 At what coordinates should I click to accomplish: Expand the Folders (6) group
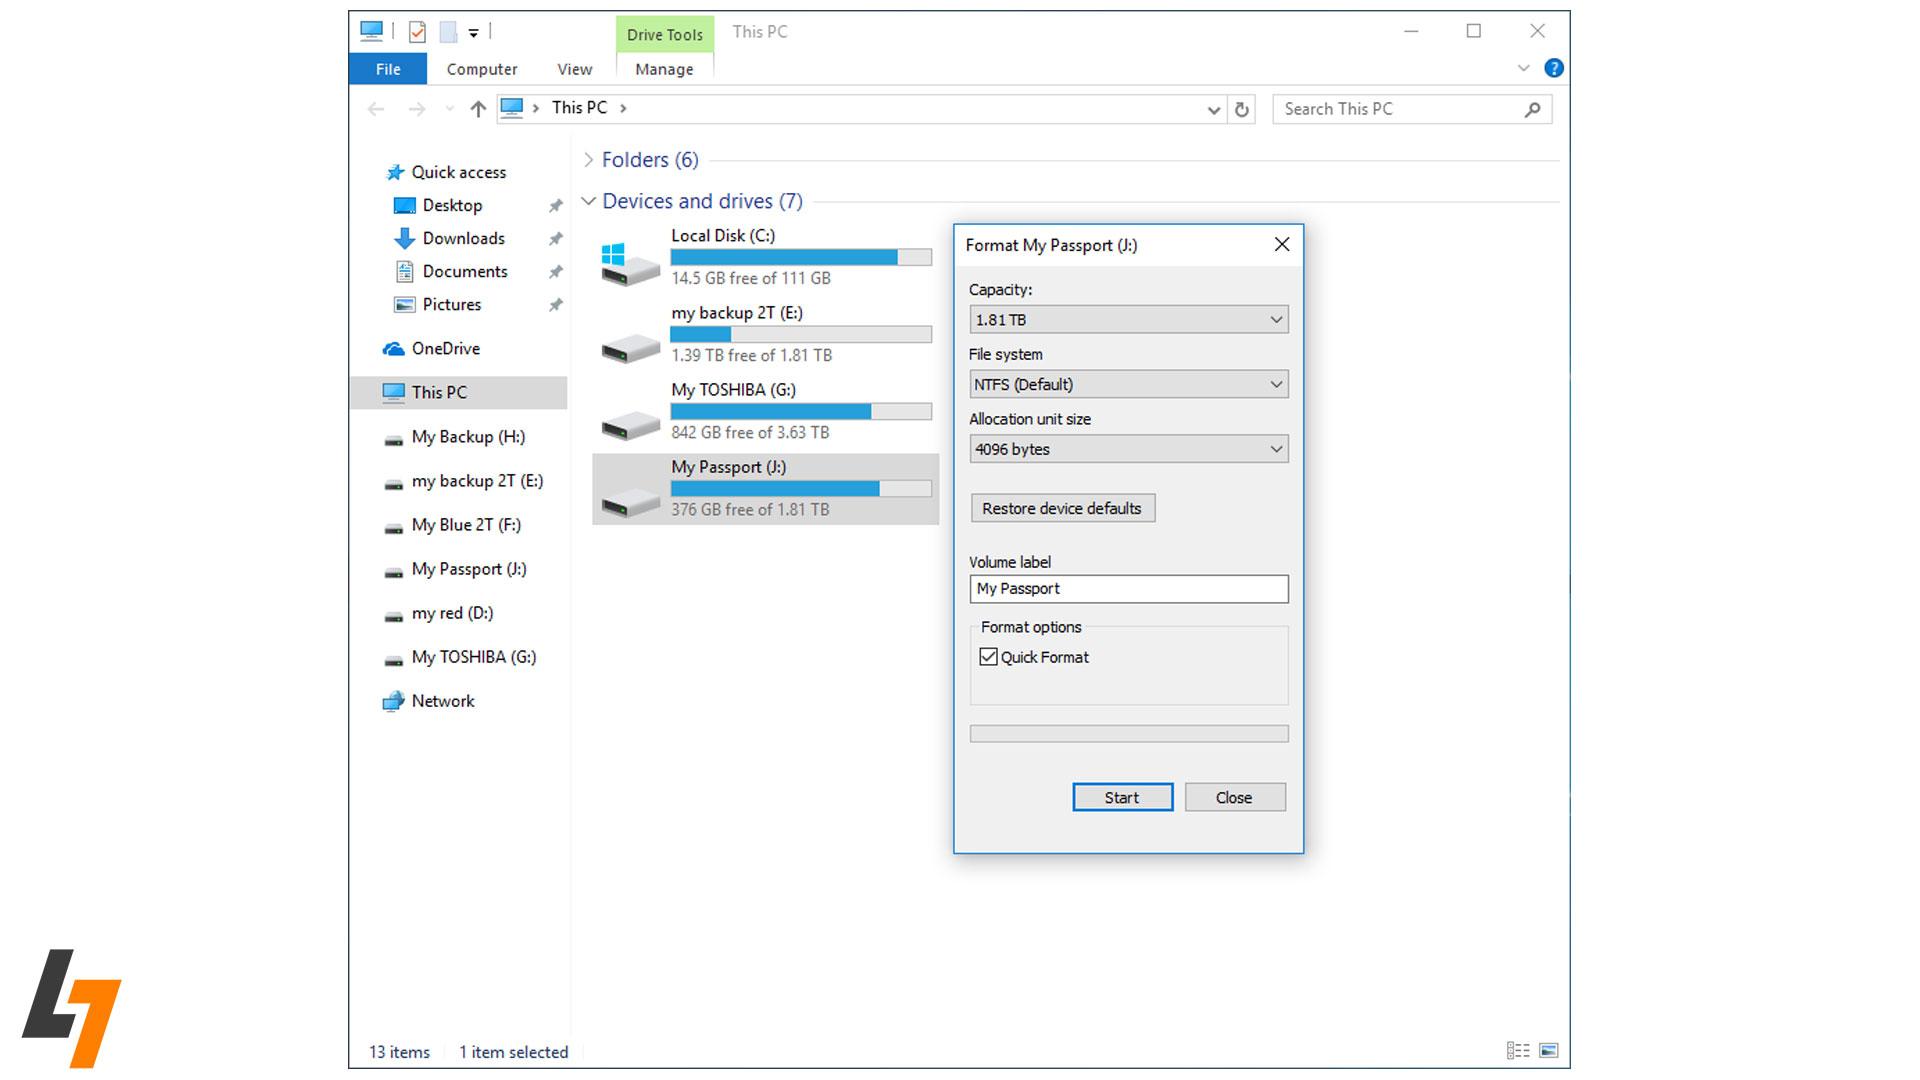(x=588, y=160)
